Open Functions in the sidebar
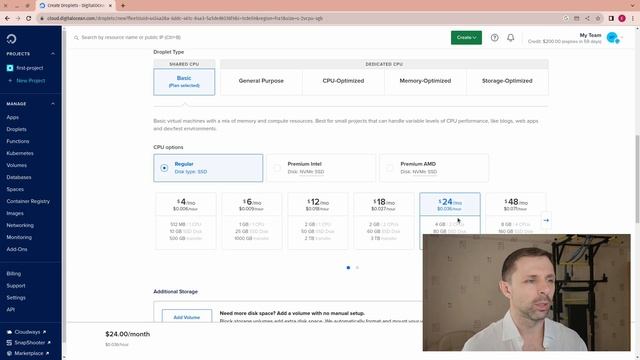 coord(18,141)
